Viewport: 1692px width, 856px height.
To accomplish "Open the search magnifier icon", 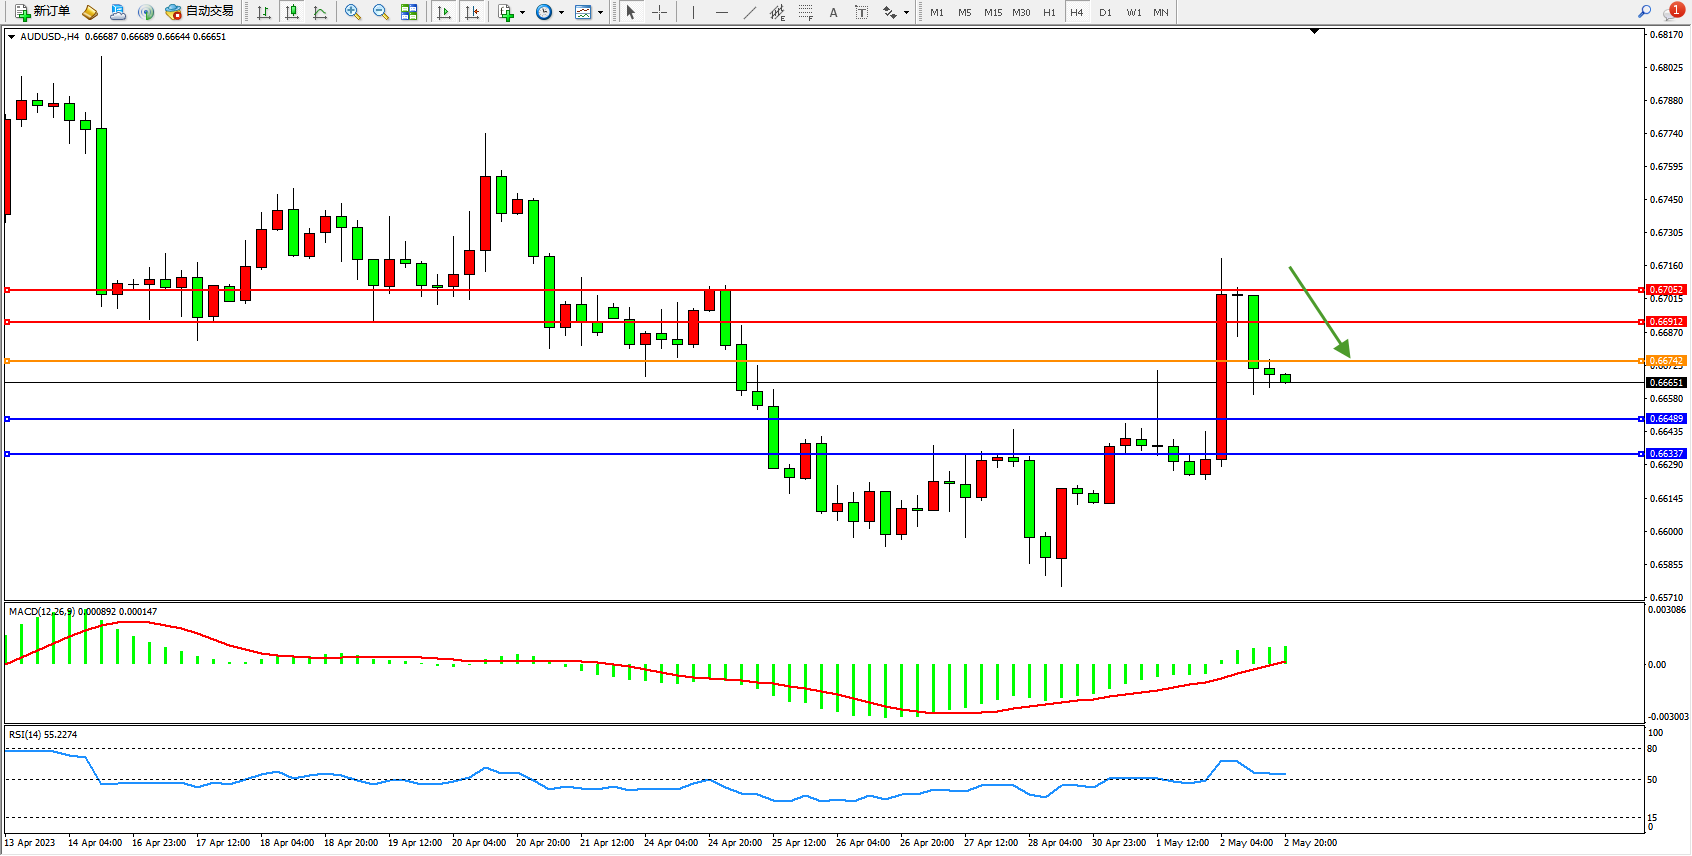I will click(1644, 12).
